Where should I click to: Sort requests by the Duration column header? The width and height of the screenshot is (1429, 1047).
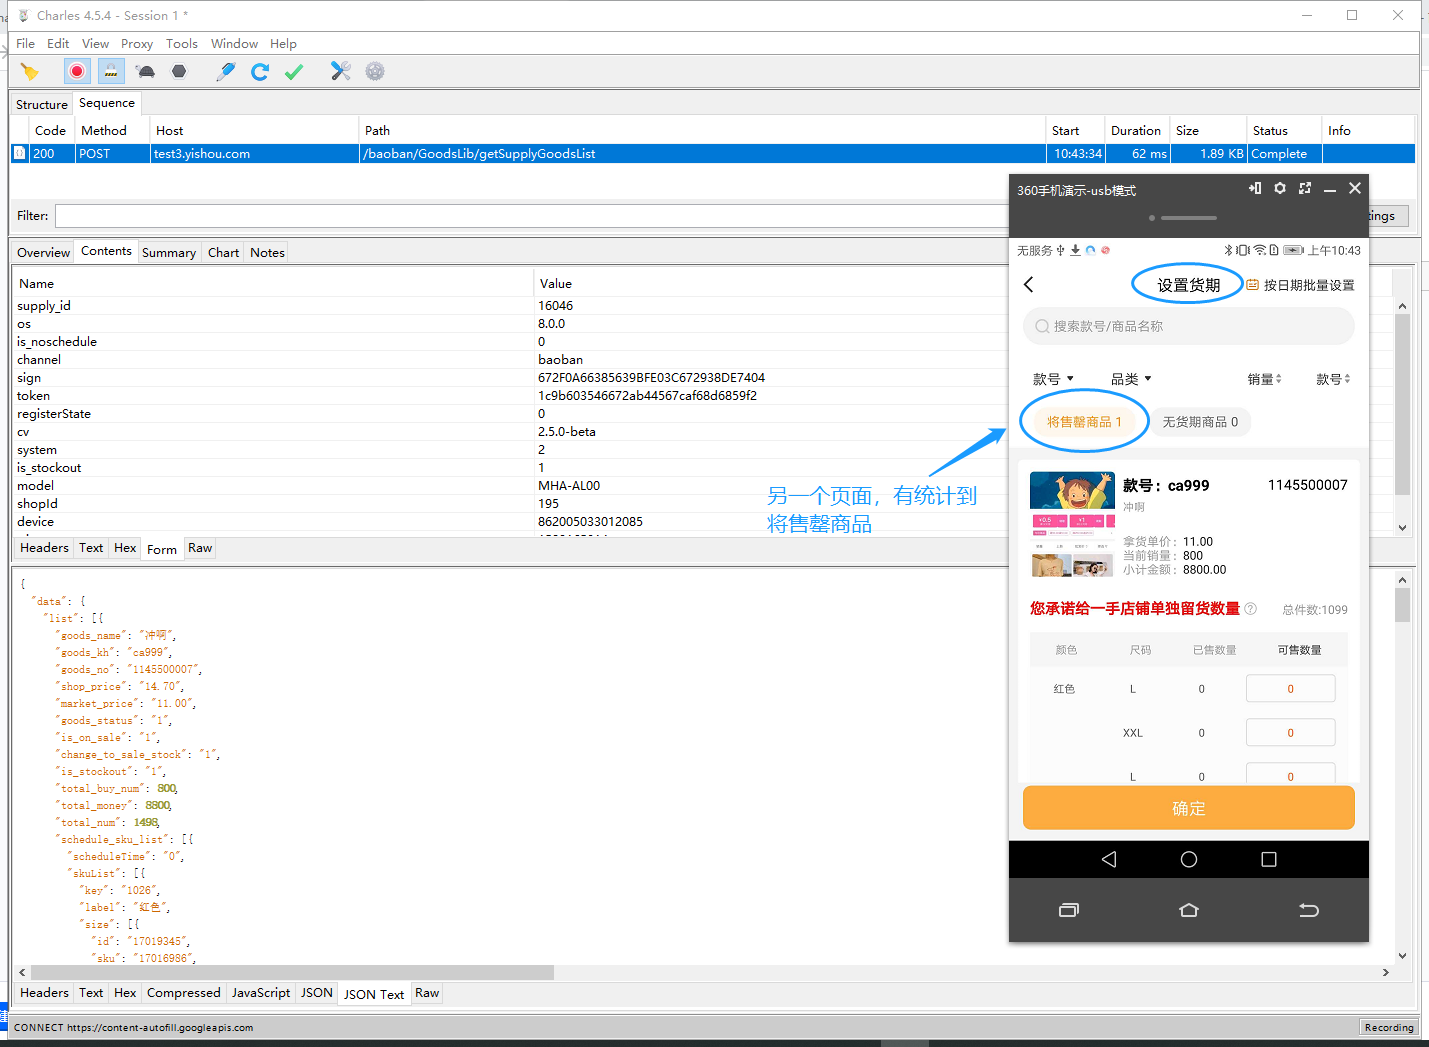tap(1136, 131)
